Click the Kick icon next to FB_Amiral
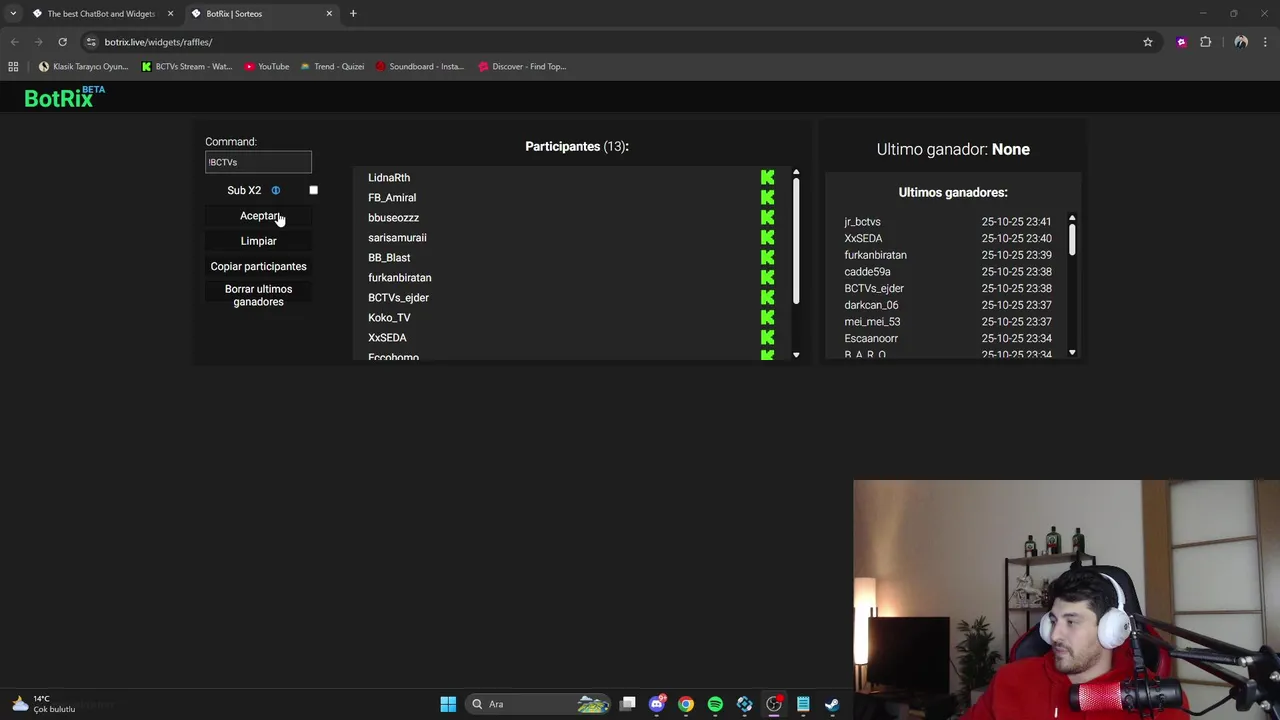 [x=767, y=197]
